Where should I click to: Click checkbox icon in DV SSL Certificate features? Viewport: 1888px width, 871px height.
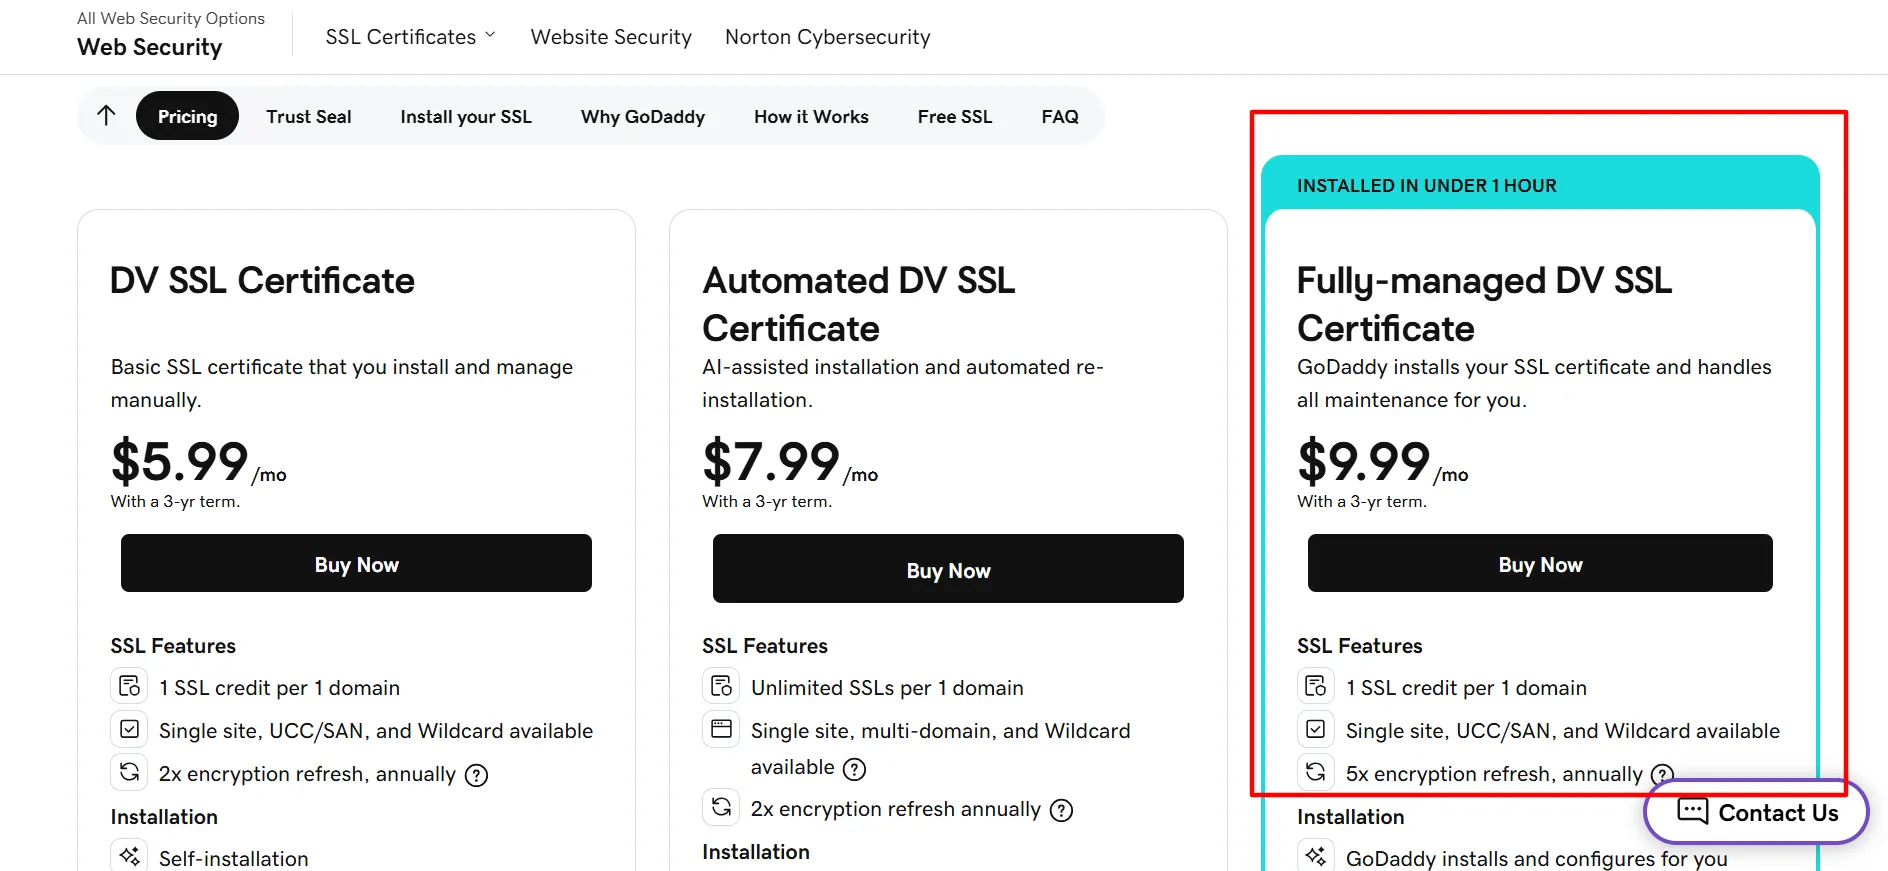coord(129,729)
